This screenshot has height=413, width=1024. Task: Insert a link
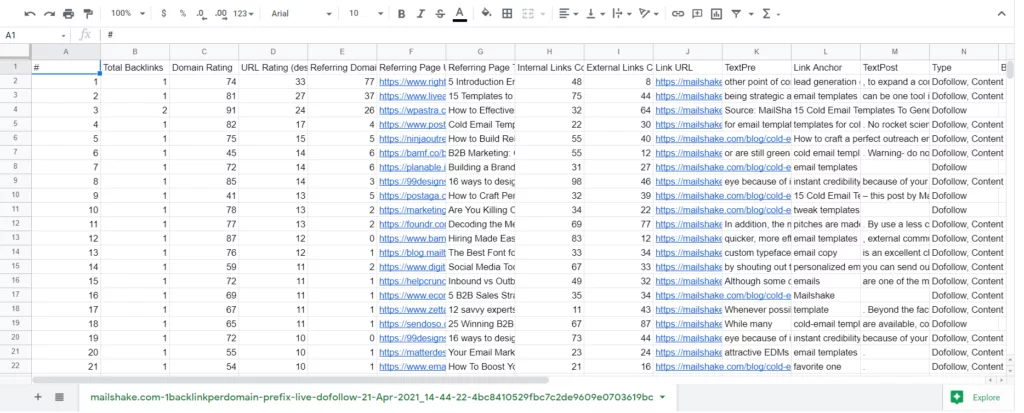[678, 14]
